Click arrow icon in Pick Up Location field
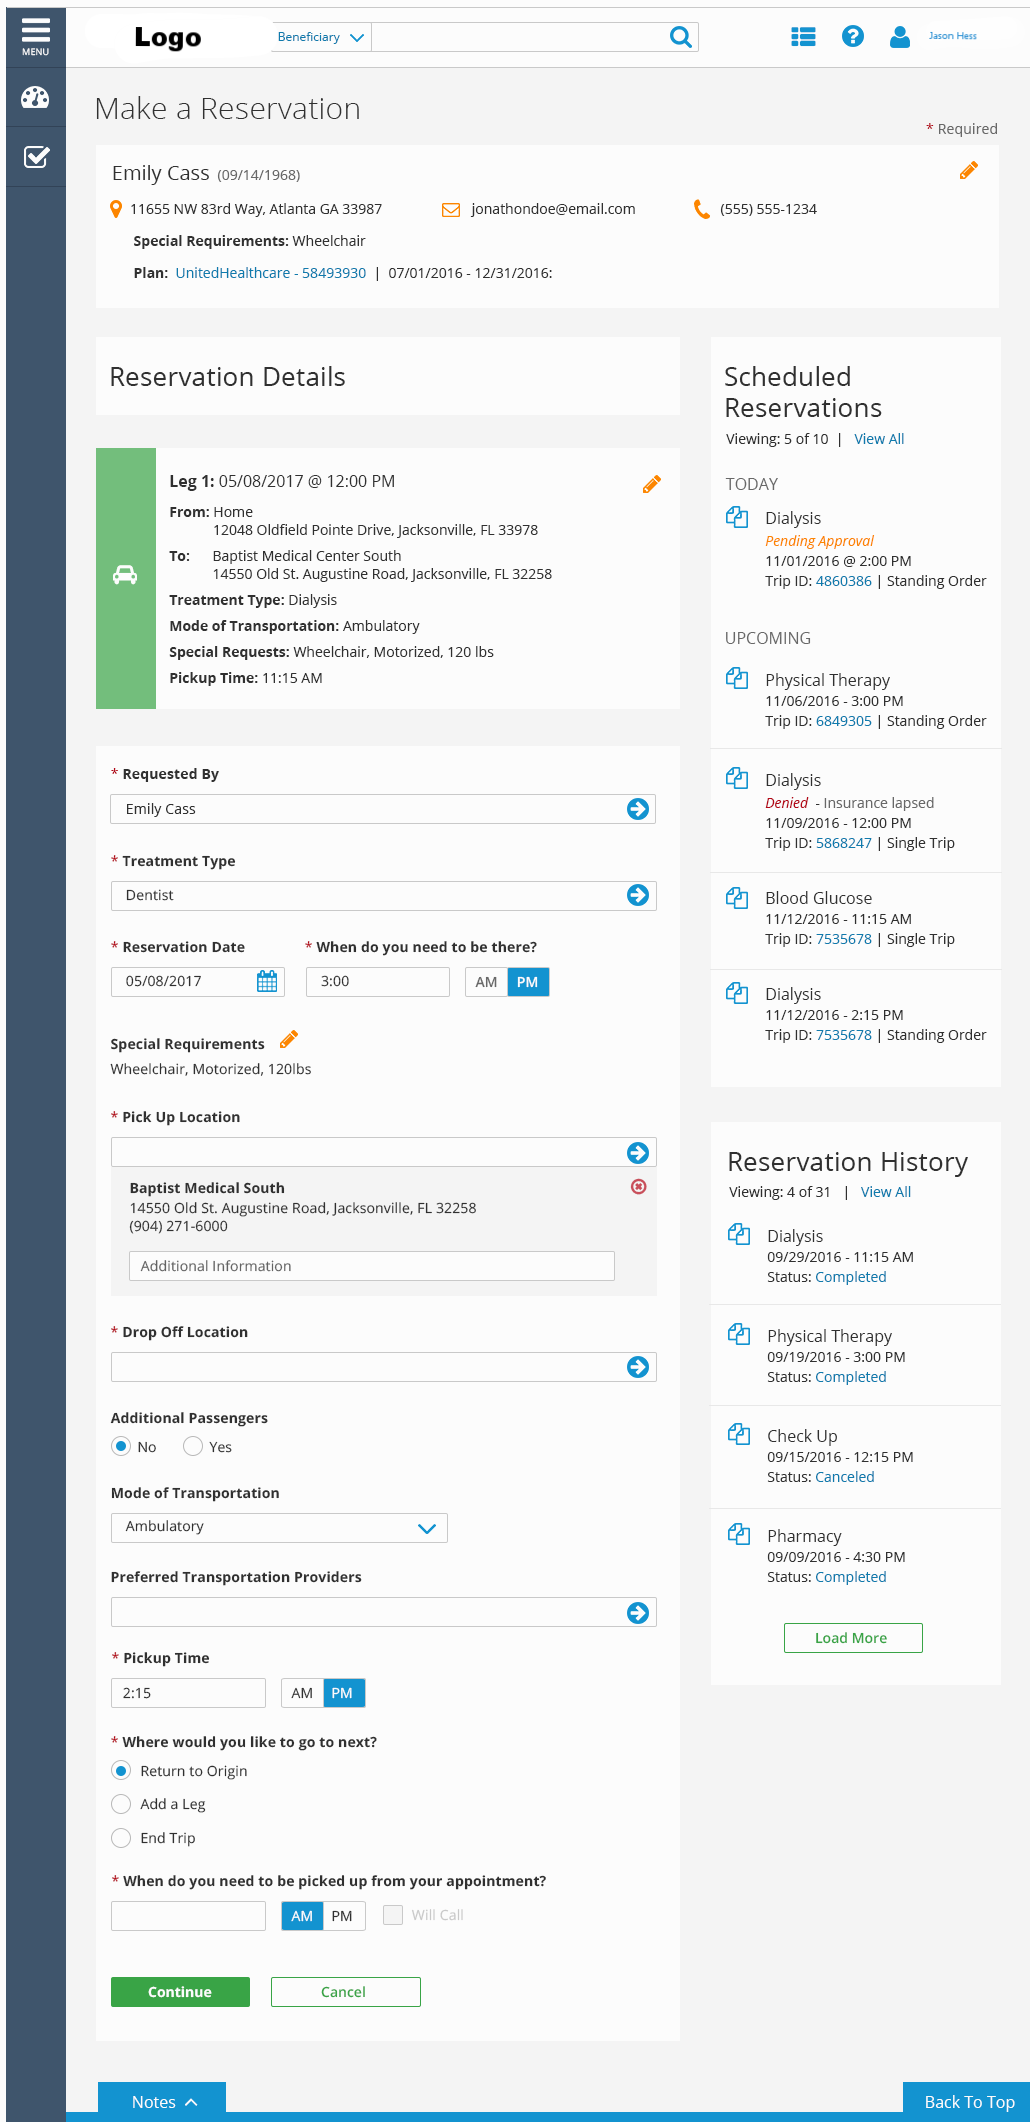Screen dimensions: 1030x2122 point(638,1153)
